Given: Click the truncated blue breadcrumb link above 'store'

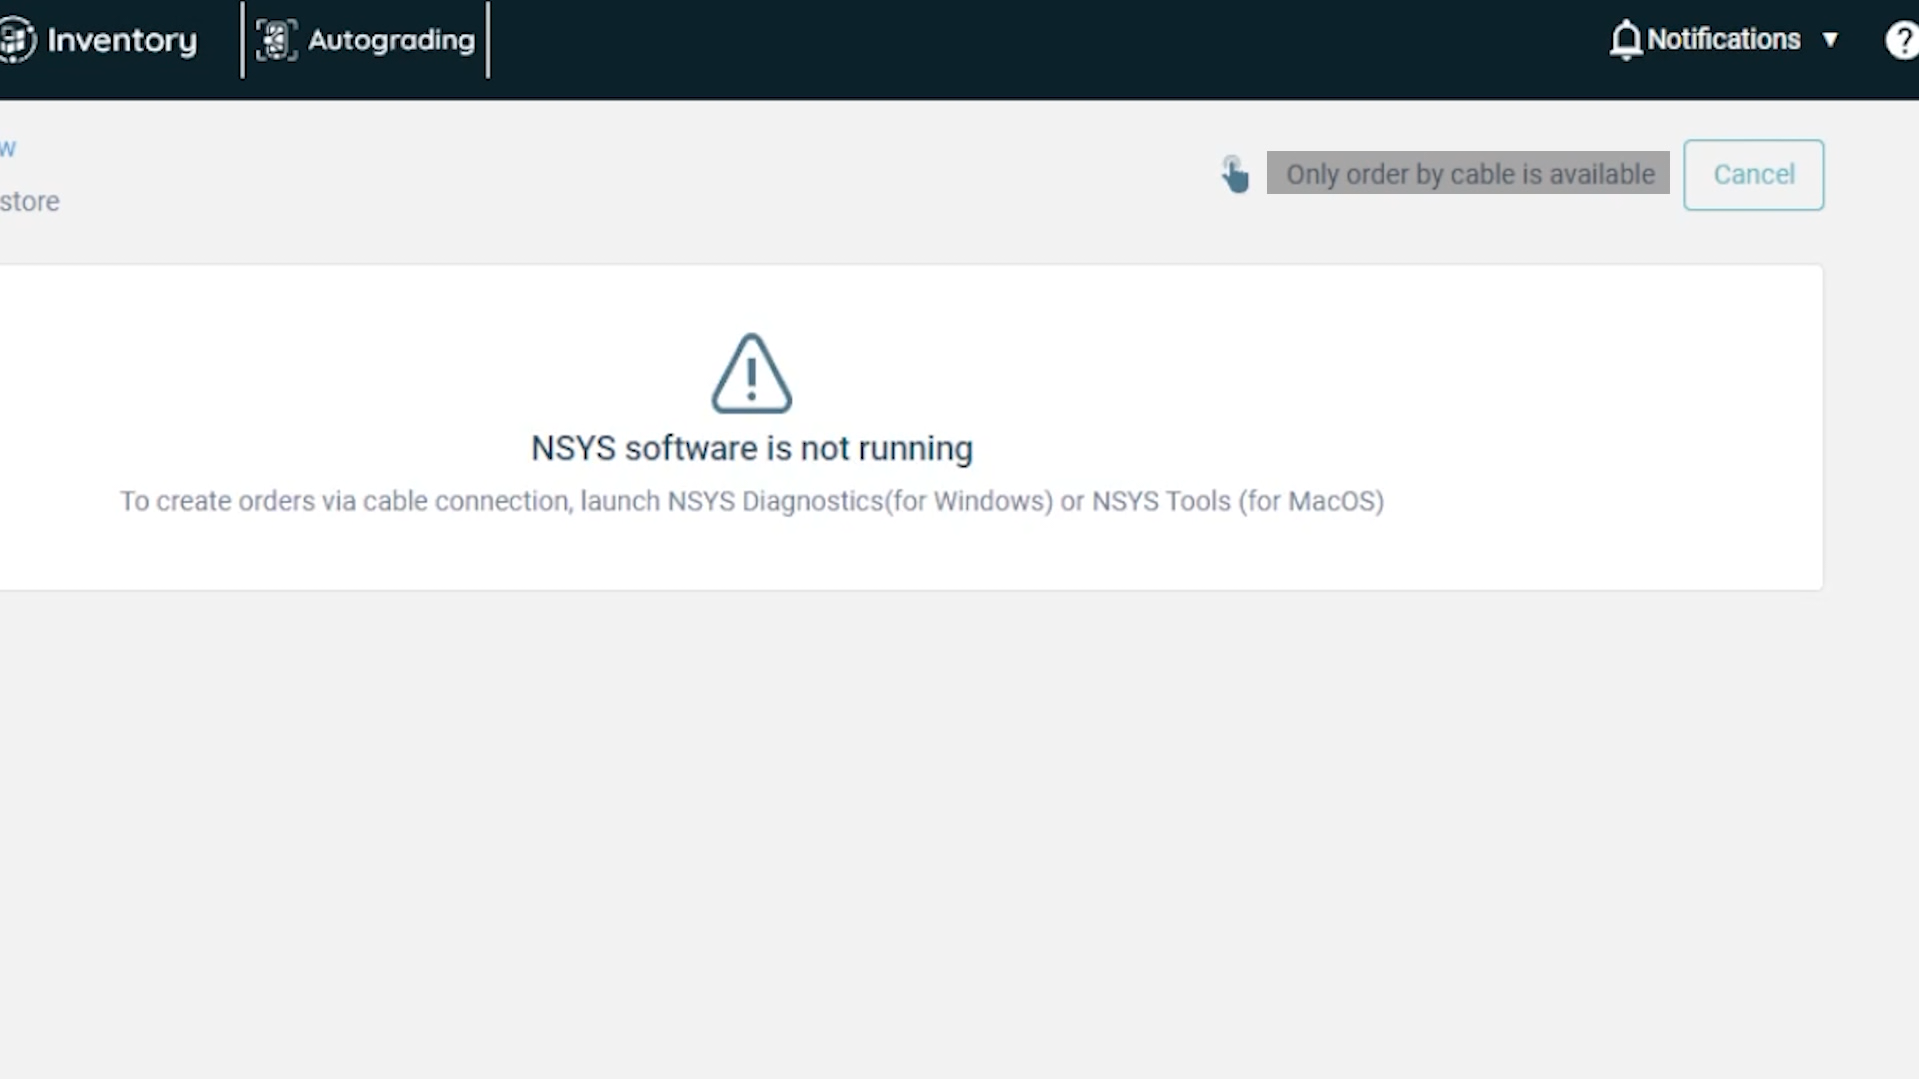Looking at the screenshot, I should pos(8,149).
